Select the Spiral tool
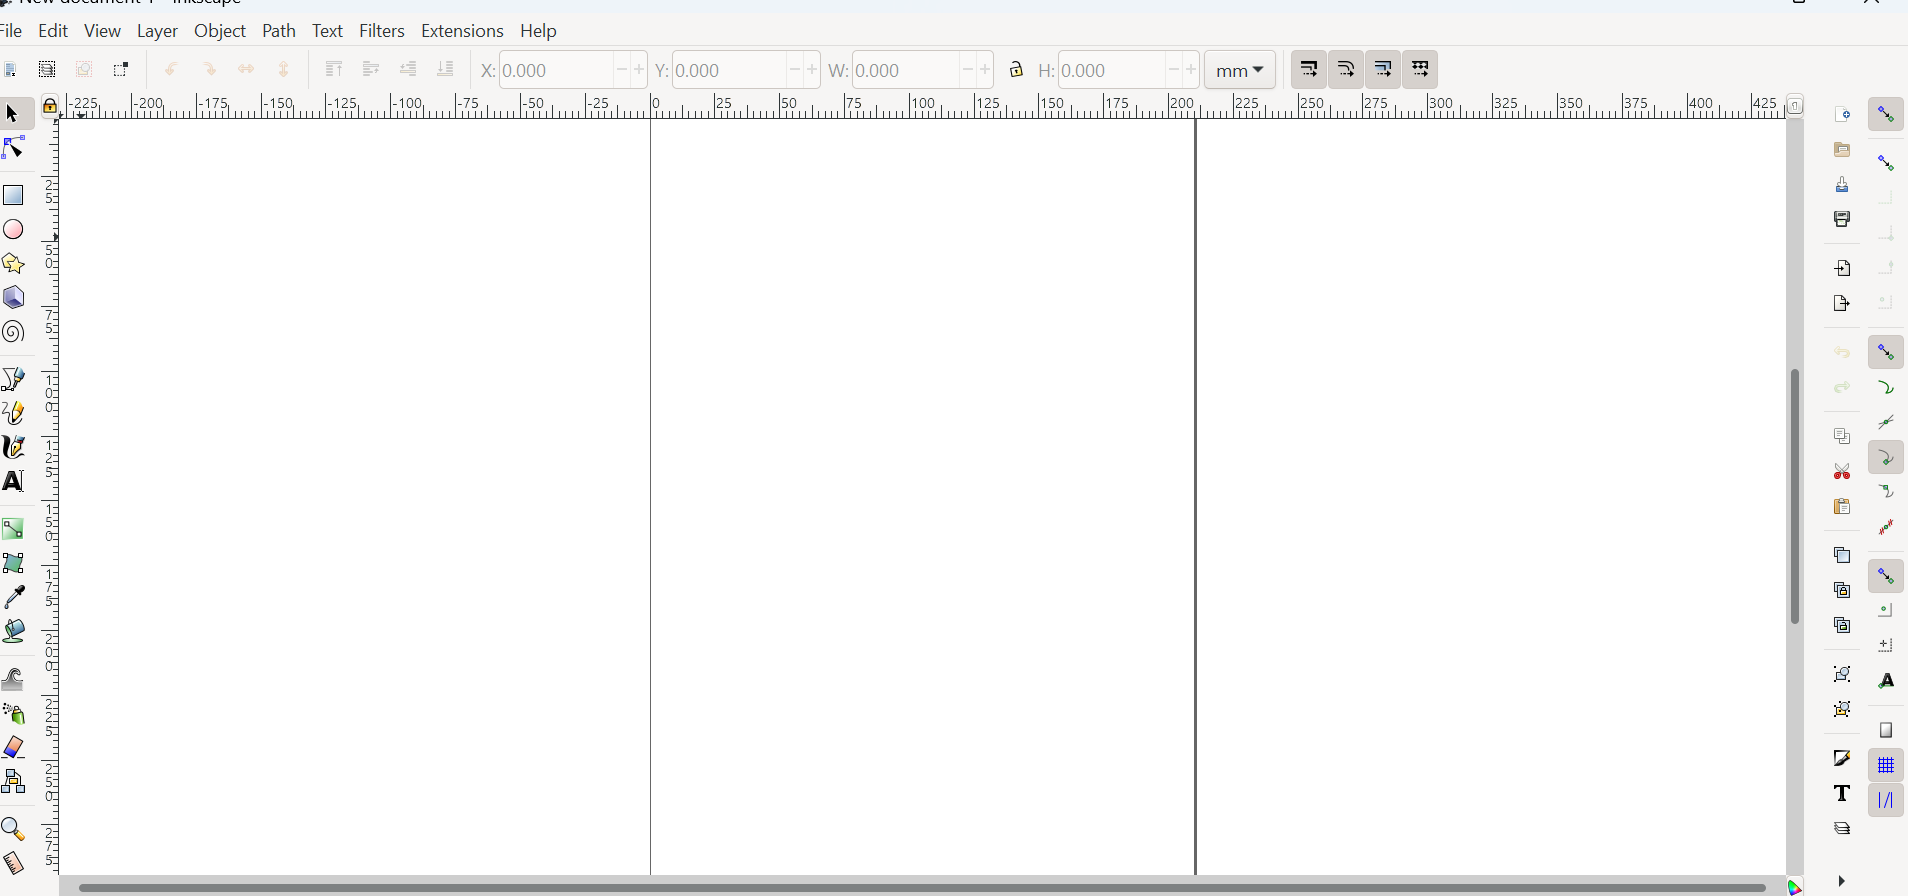Screen dimensions: 1908x896 pos(13,332)
